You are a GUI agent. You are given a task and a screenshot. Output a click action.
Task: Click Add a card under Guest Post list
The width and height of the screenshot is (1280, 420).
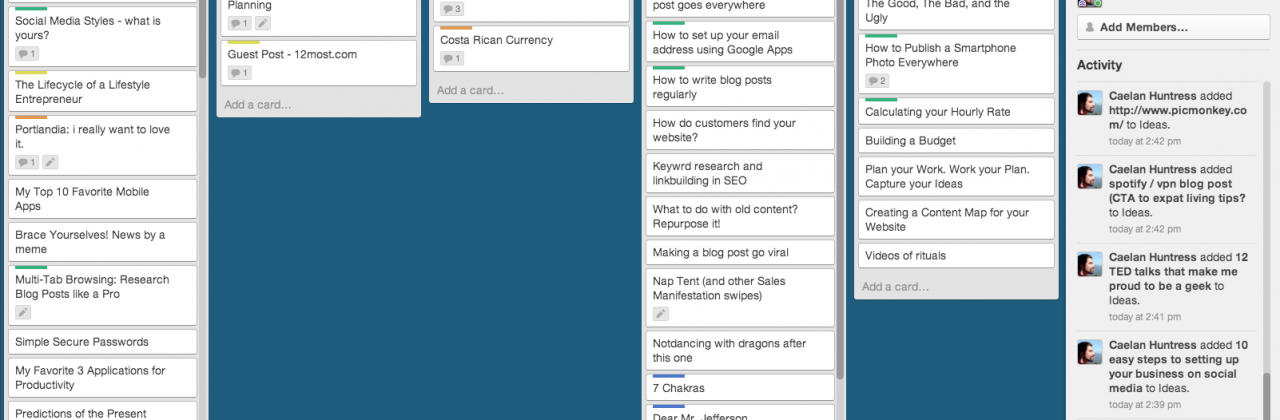click(x=258, y=104)
